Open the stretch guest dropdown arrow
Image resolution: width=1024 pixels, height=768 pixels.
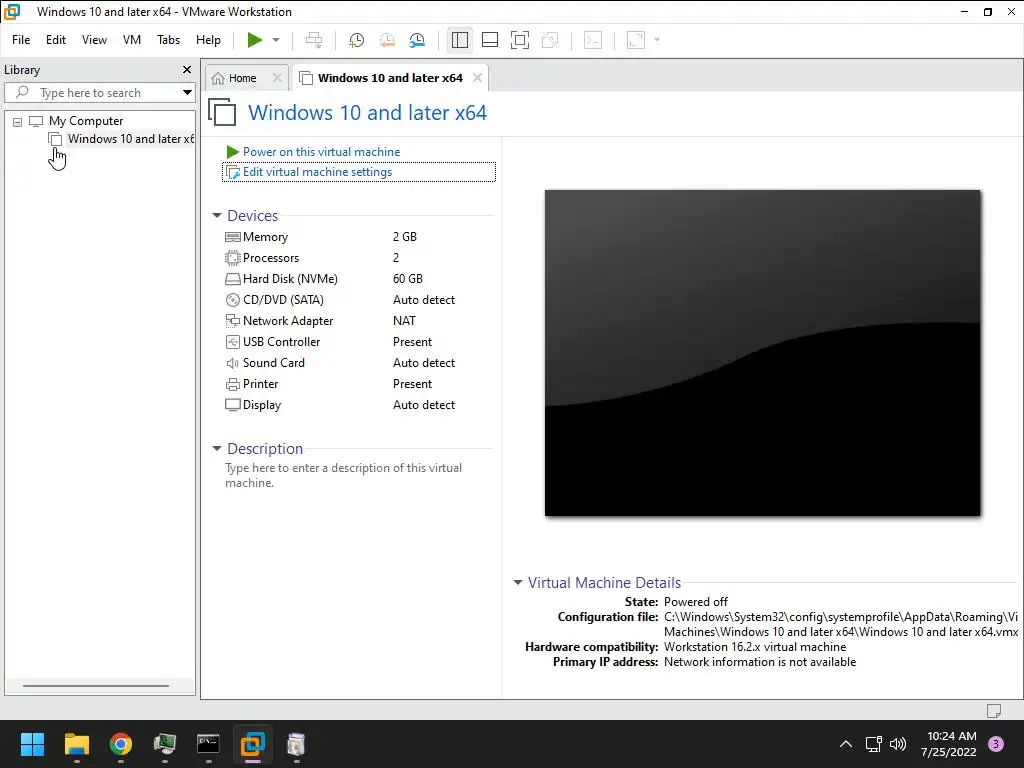pos(657,40)
